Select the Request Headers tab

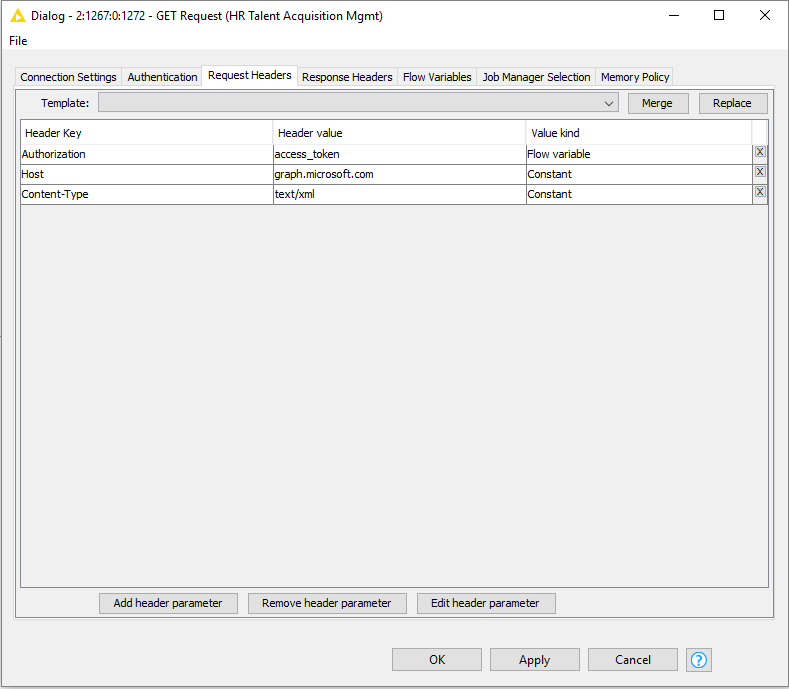(x=250, y=75)
